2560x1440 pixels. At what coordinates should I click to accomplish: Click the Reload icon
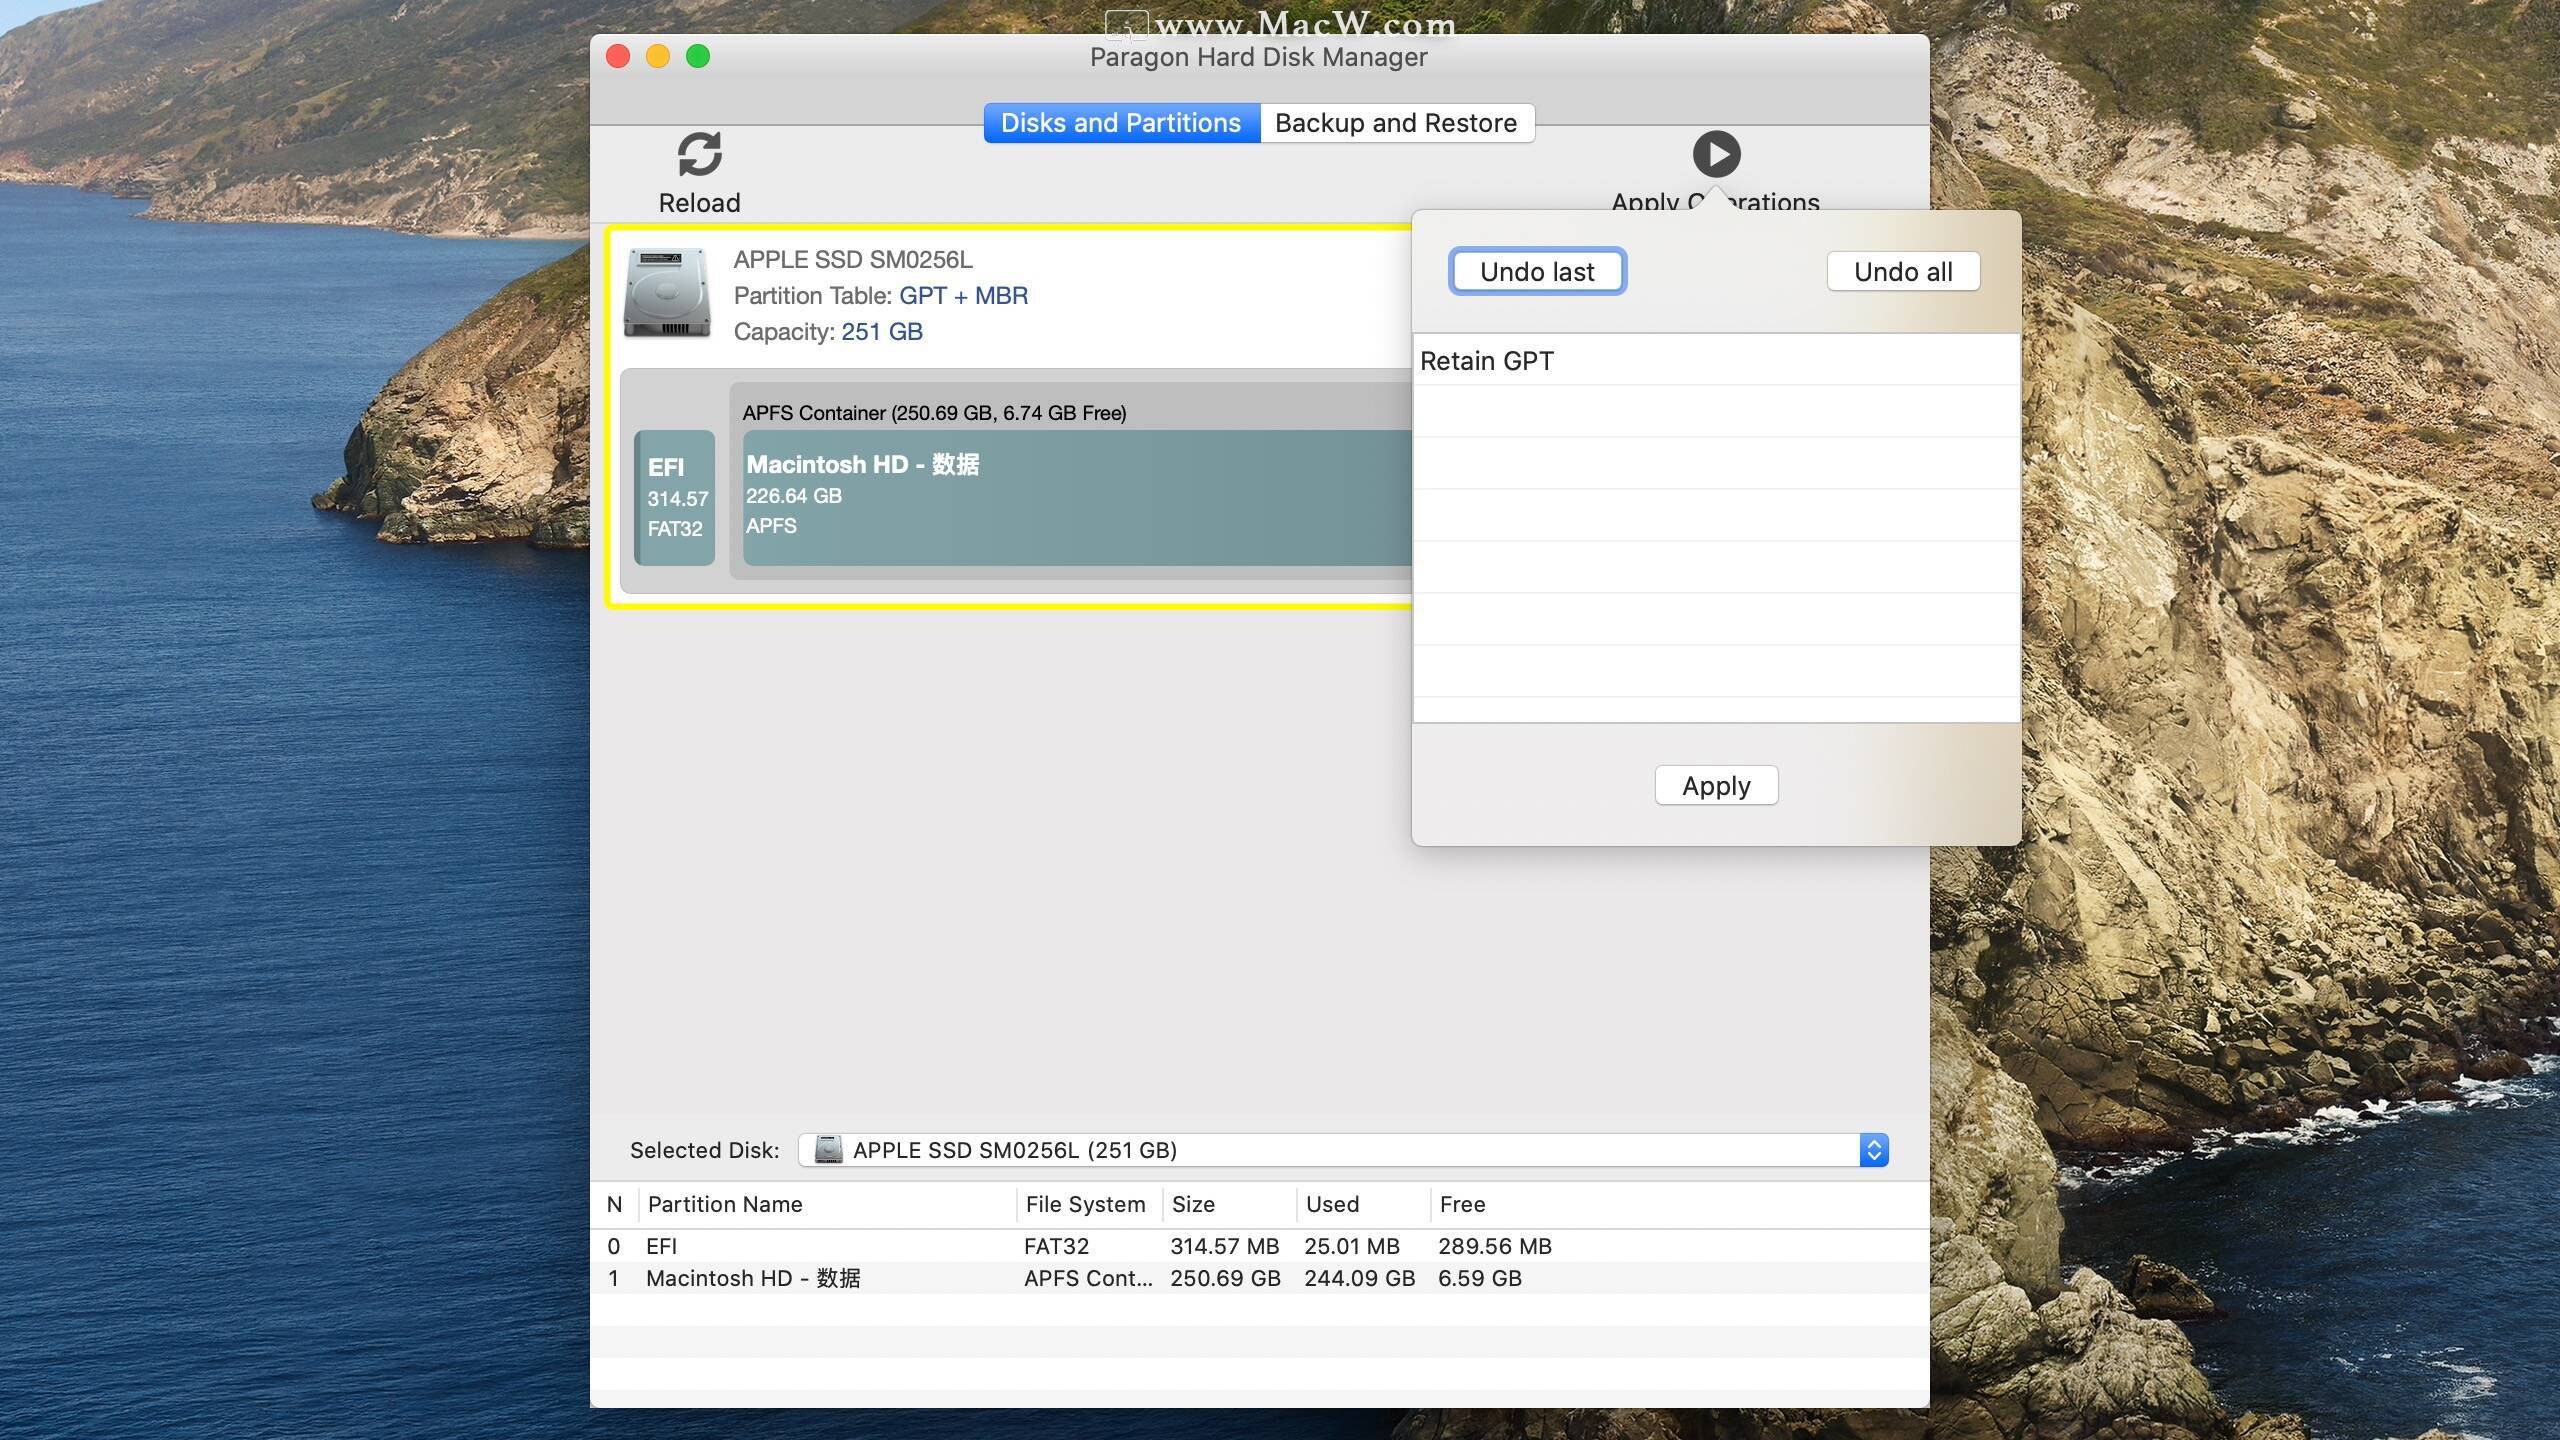699,154
